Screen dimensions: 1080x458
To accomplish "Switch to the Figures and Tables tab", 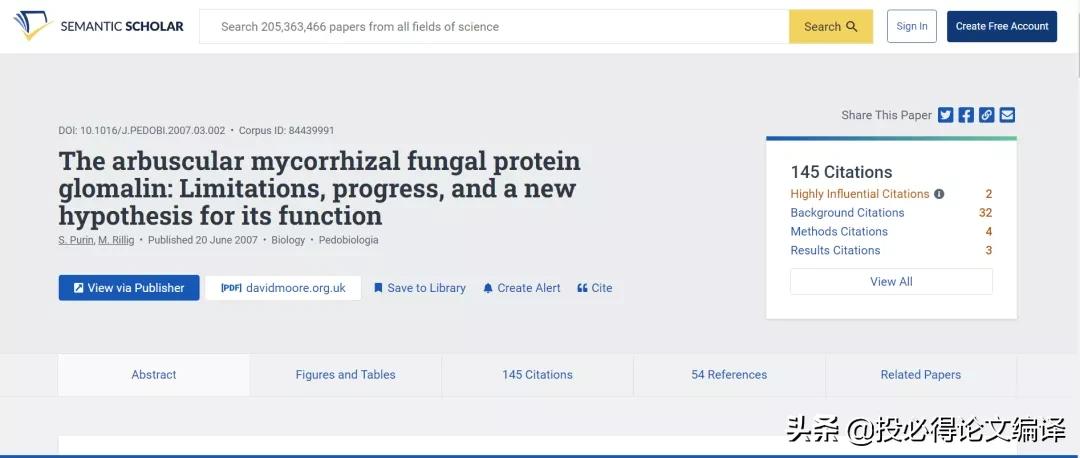I will (346, 375).
